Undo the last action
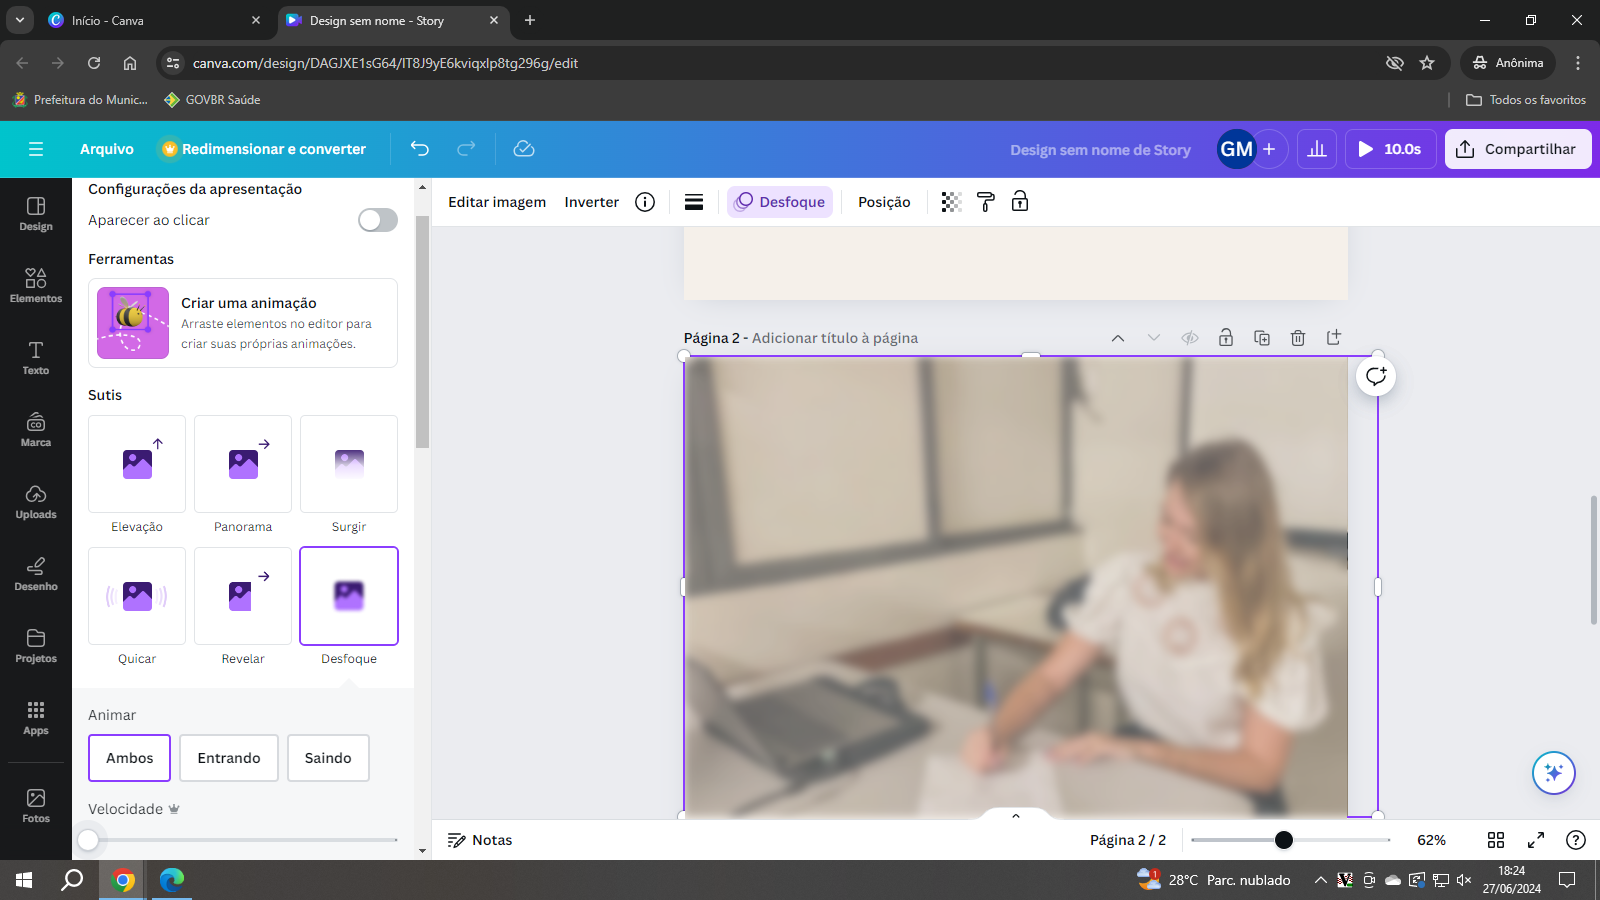The height and width of the screenshot is (900, 1600). [420, 149]
